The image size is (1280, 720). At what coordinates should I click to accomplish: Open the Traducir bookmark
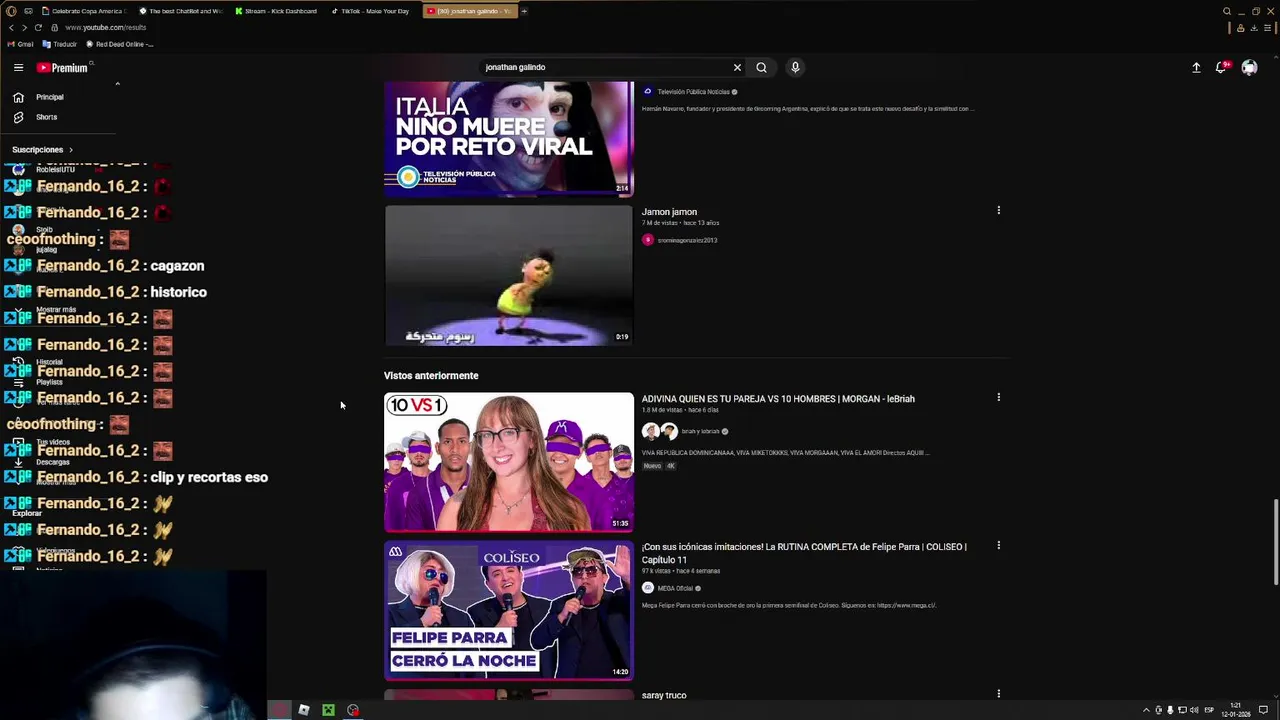[x=59, y=44]
